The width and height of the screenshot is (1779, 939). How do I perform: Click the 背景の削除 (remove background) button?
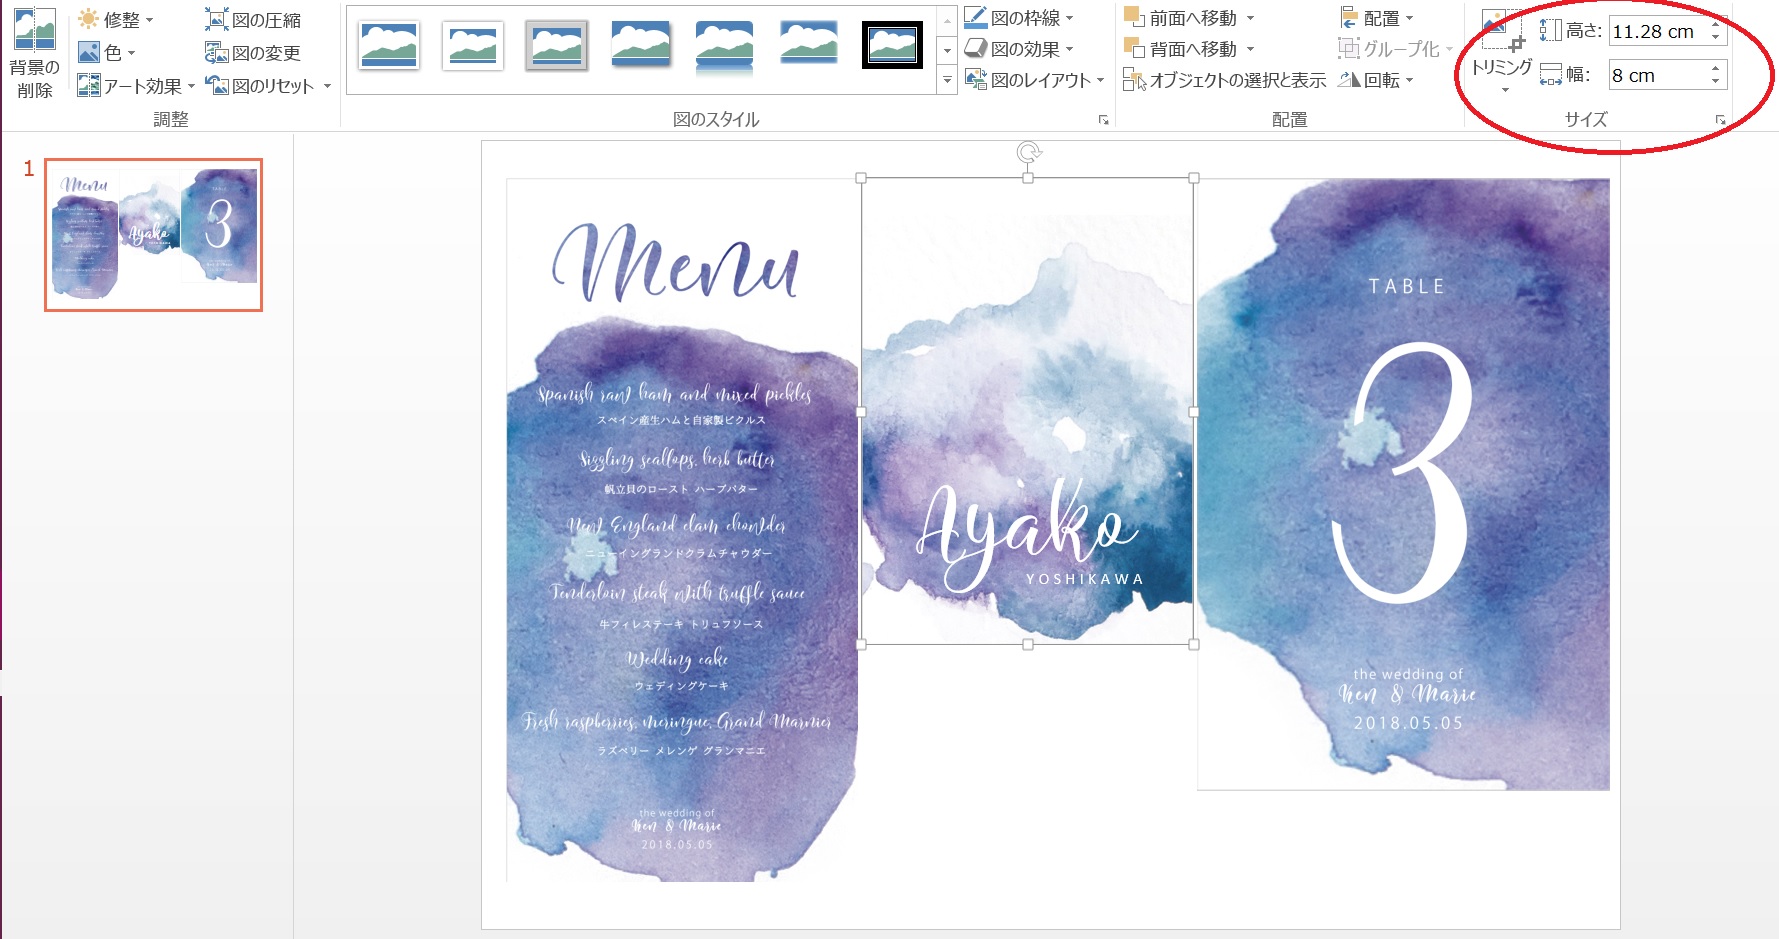click(34, 52)
